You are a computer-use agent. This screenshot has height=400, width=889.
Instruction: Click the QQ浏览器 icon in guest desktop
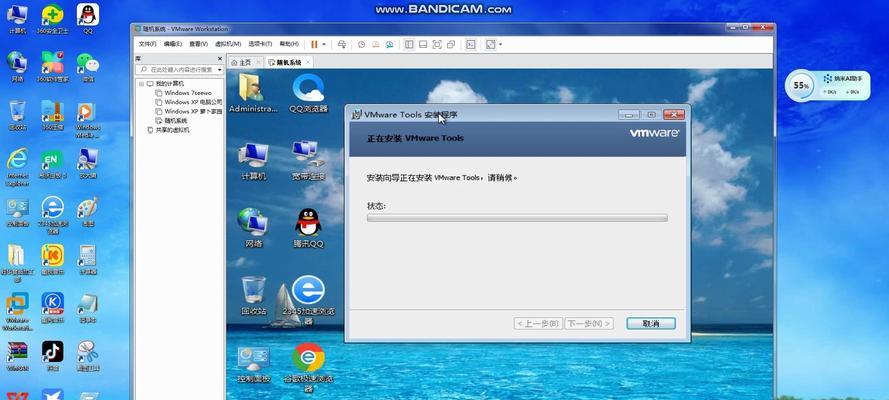(x=308, y=93)
